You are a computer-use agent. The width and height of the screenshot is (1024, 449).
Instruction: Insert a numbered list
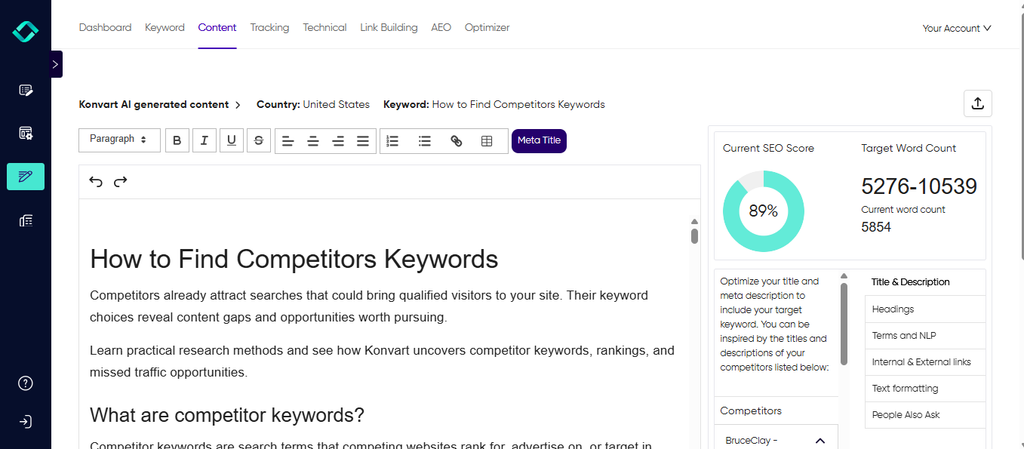[392, 141]
